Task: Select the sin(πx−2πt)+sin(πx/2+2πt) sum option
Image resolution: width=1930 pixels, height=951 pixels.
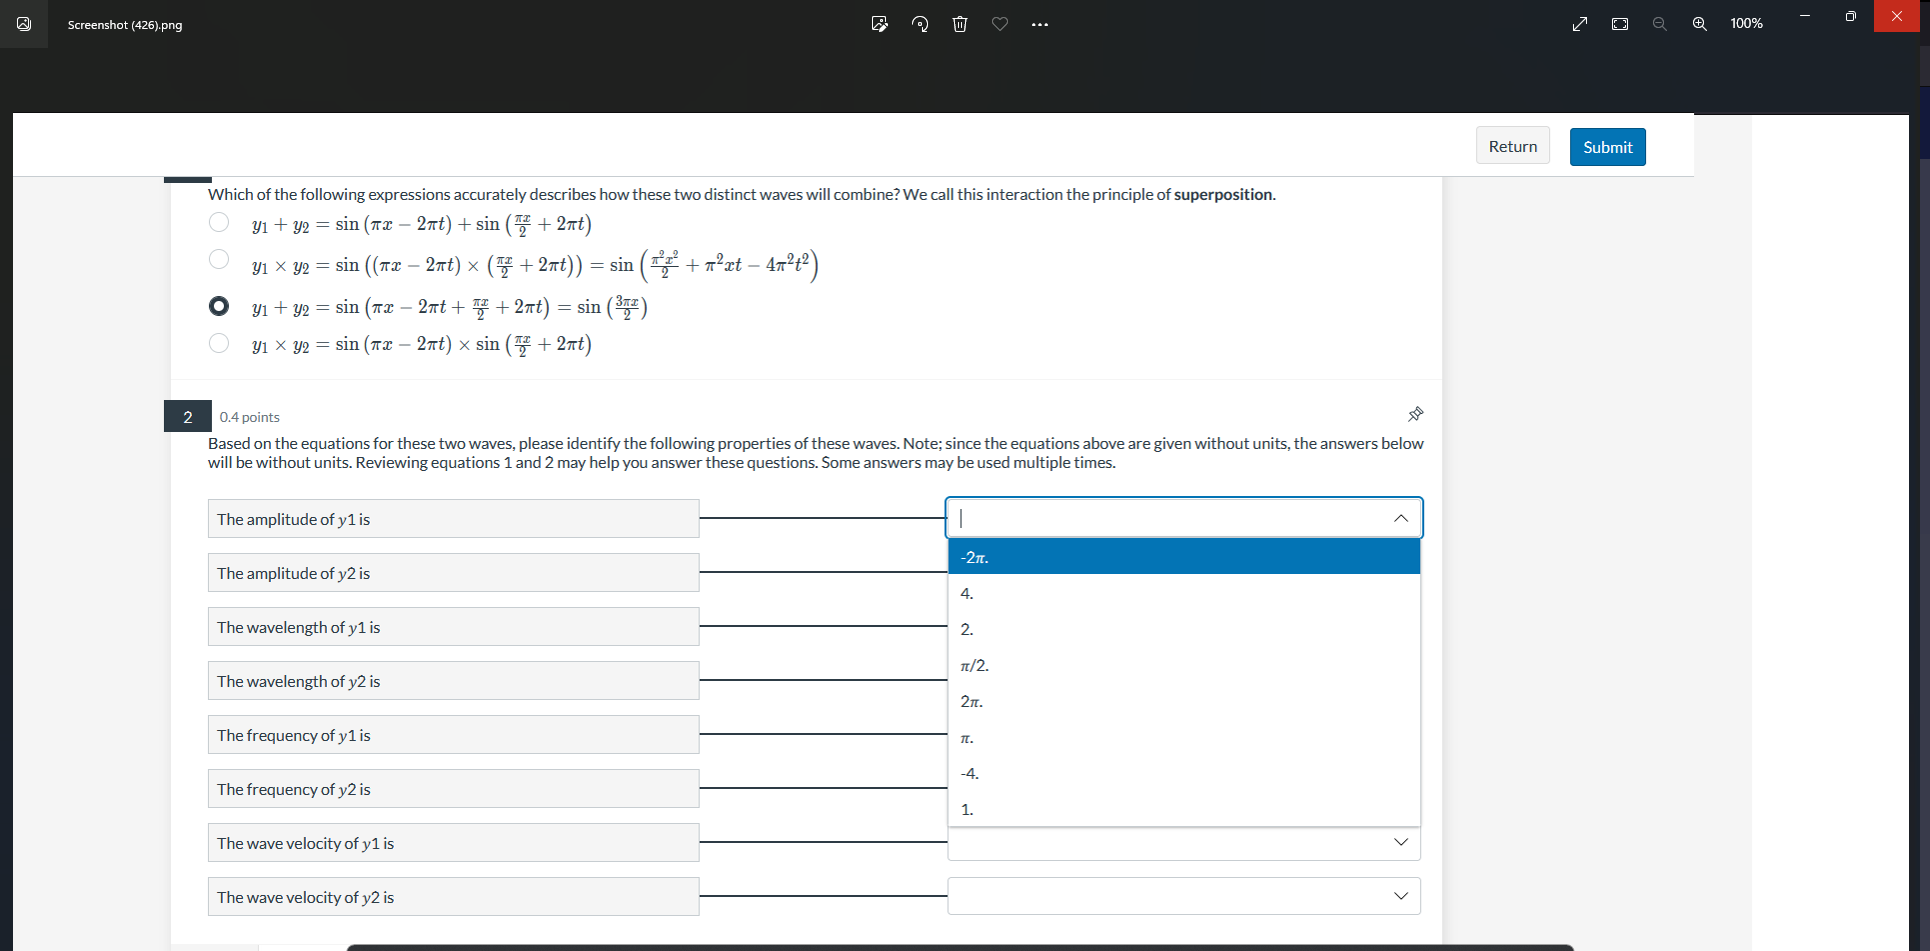Action: coord(219,222)
